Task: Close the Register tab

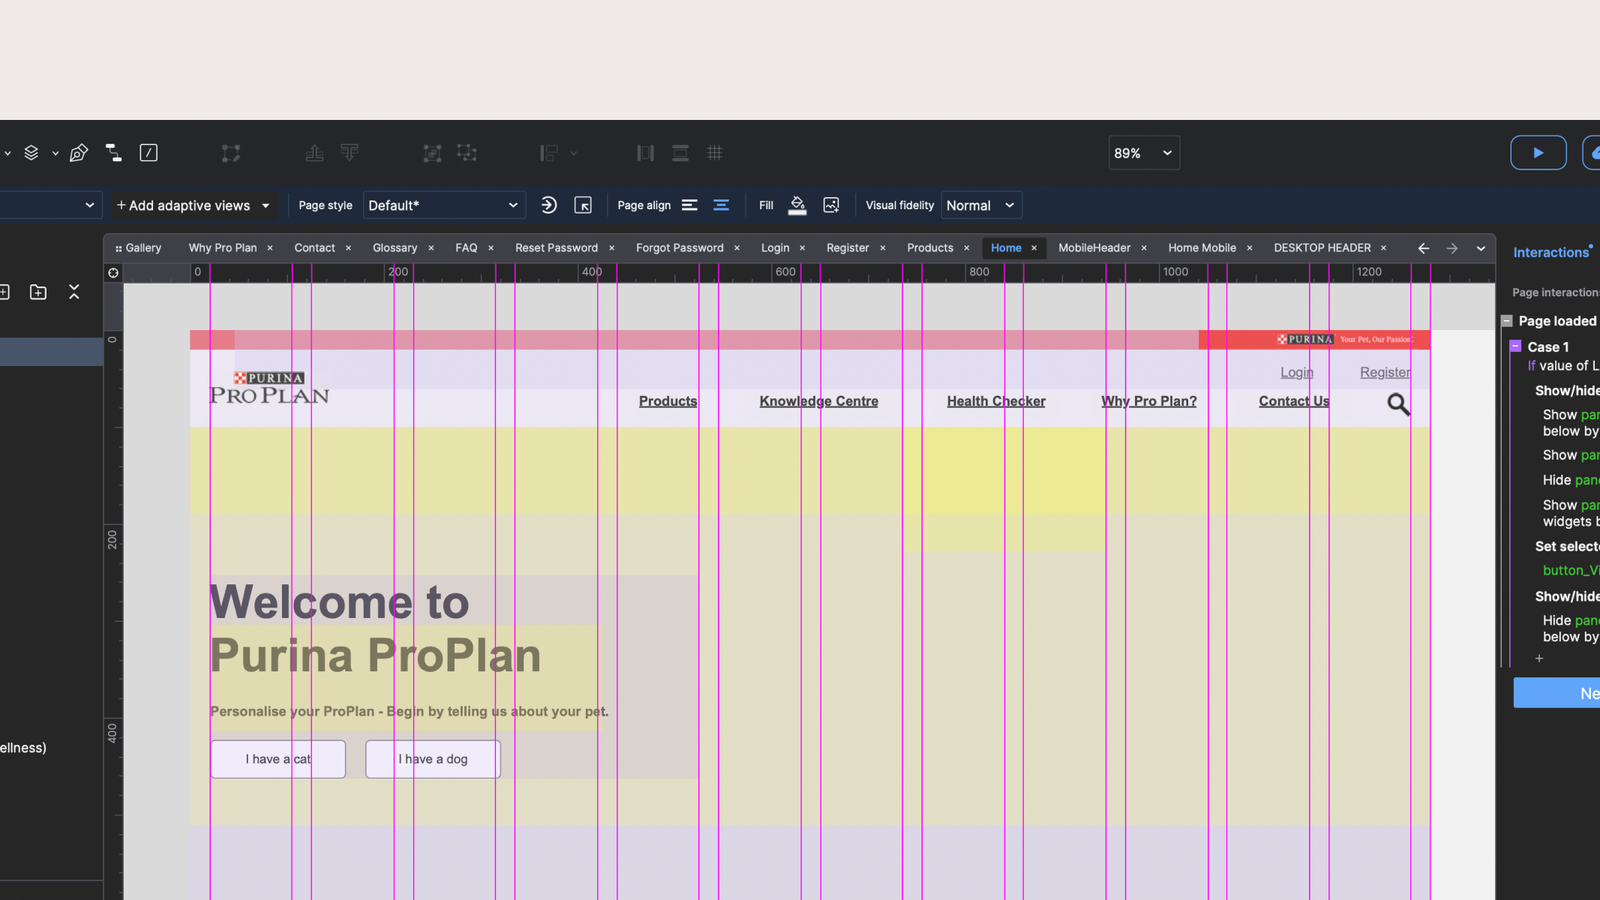Action: point(883,248)
